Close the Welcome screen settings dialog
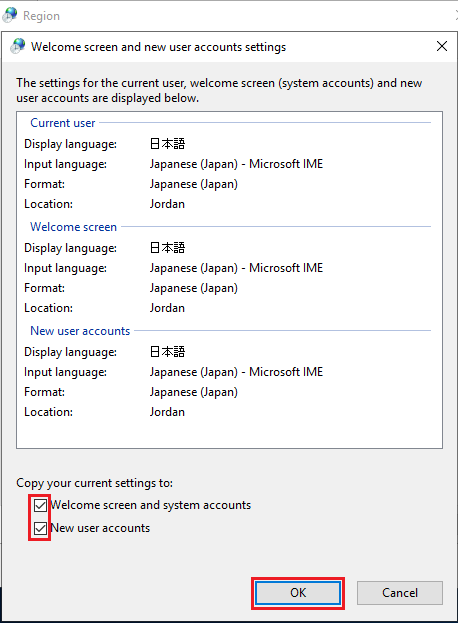Viewport: 458px width, 623px height. tap(442, 46)
